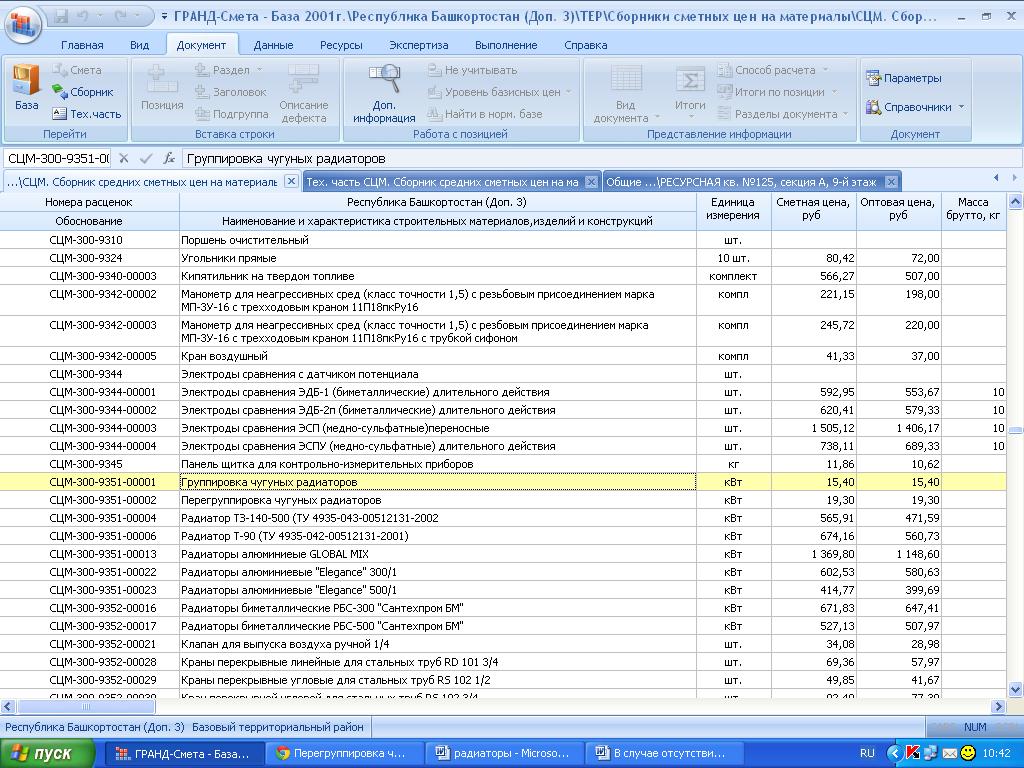Click the GRAND-Smeta application orb button
This screenshot has height=768, width=1024.
click(x=22, y=22)
